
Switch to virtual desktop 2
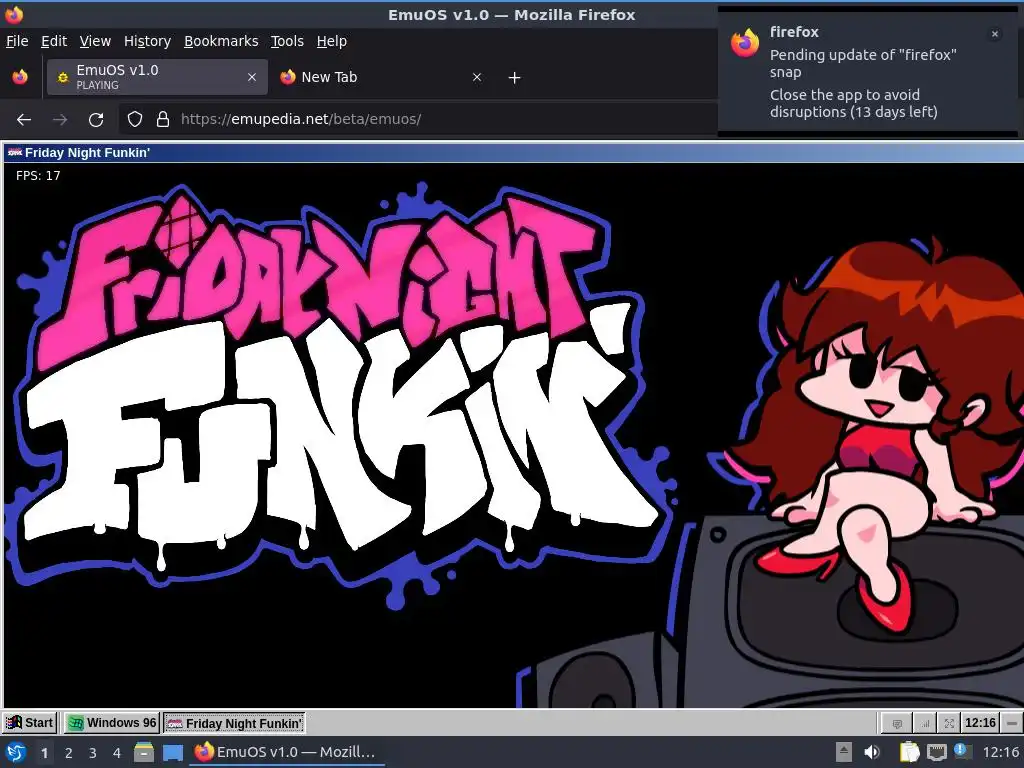(x=69, y=753)
